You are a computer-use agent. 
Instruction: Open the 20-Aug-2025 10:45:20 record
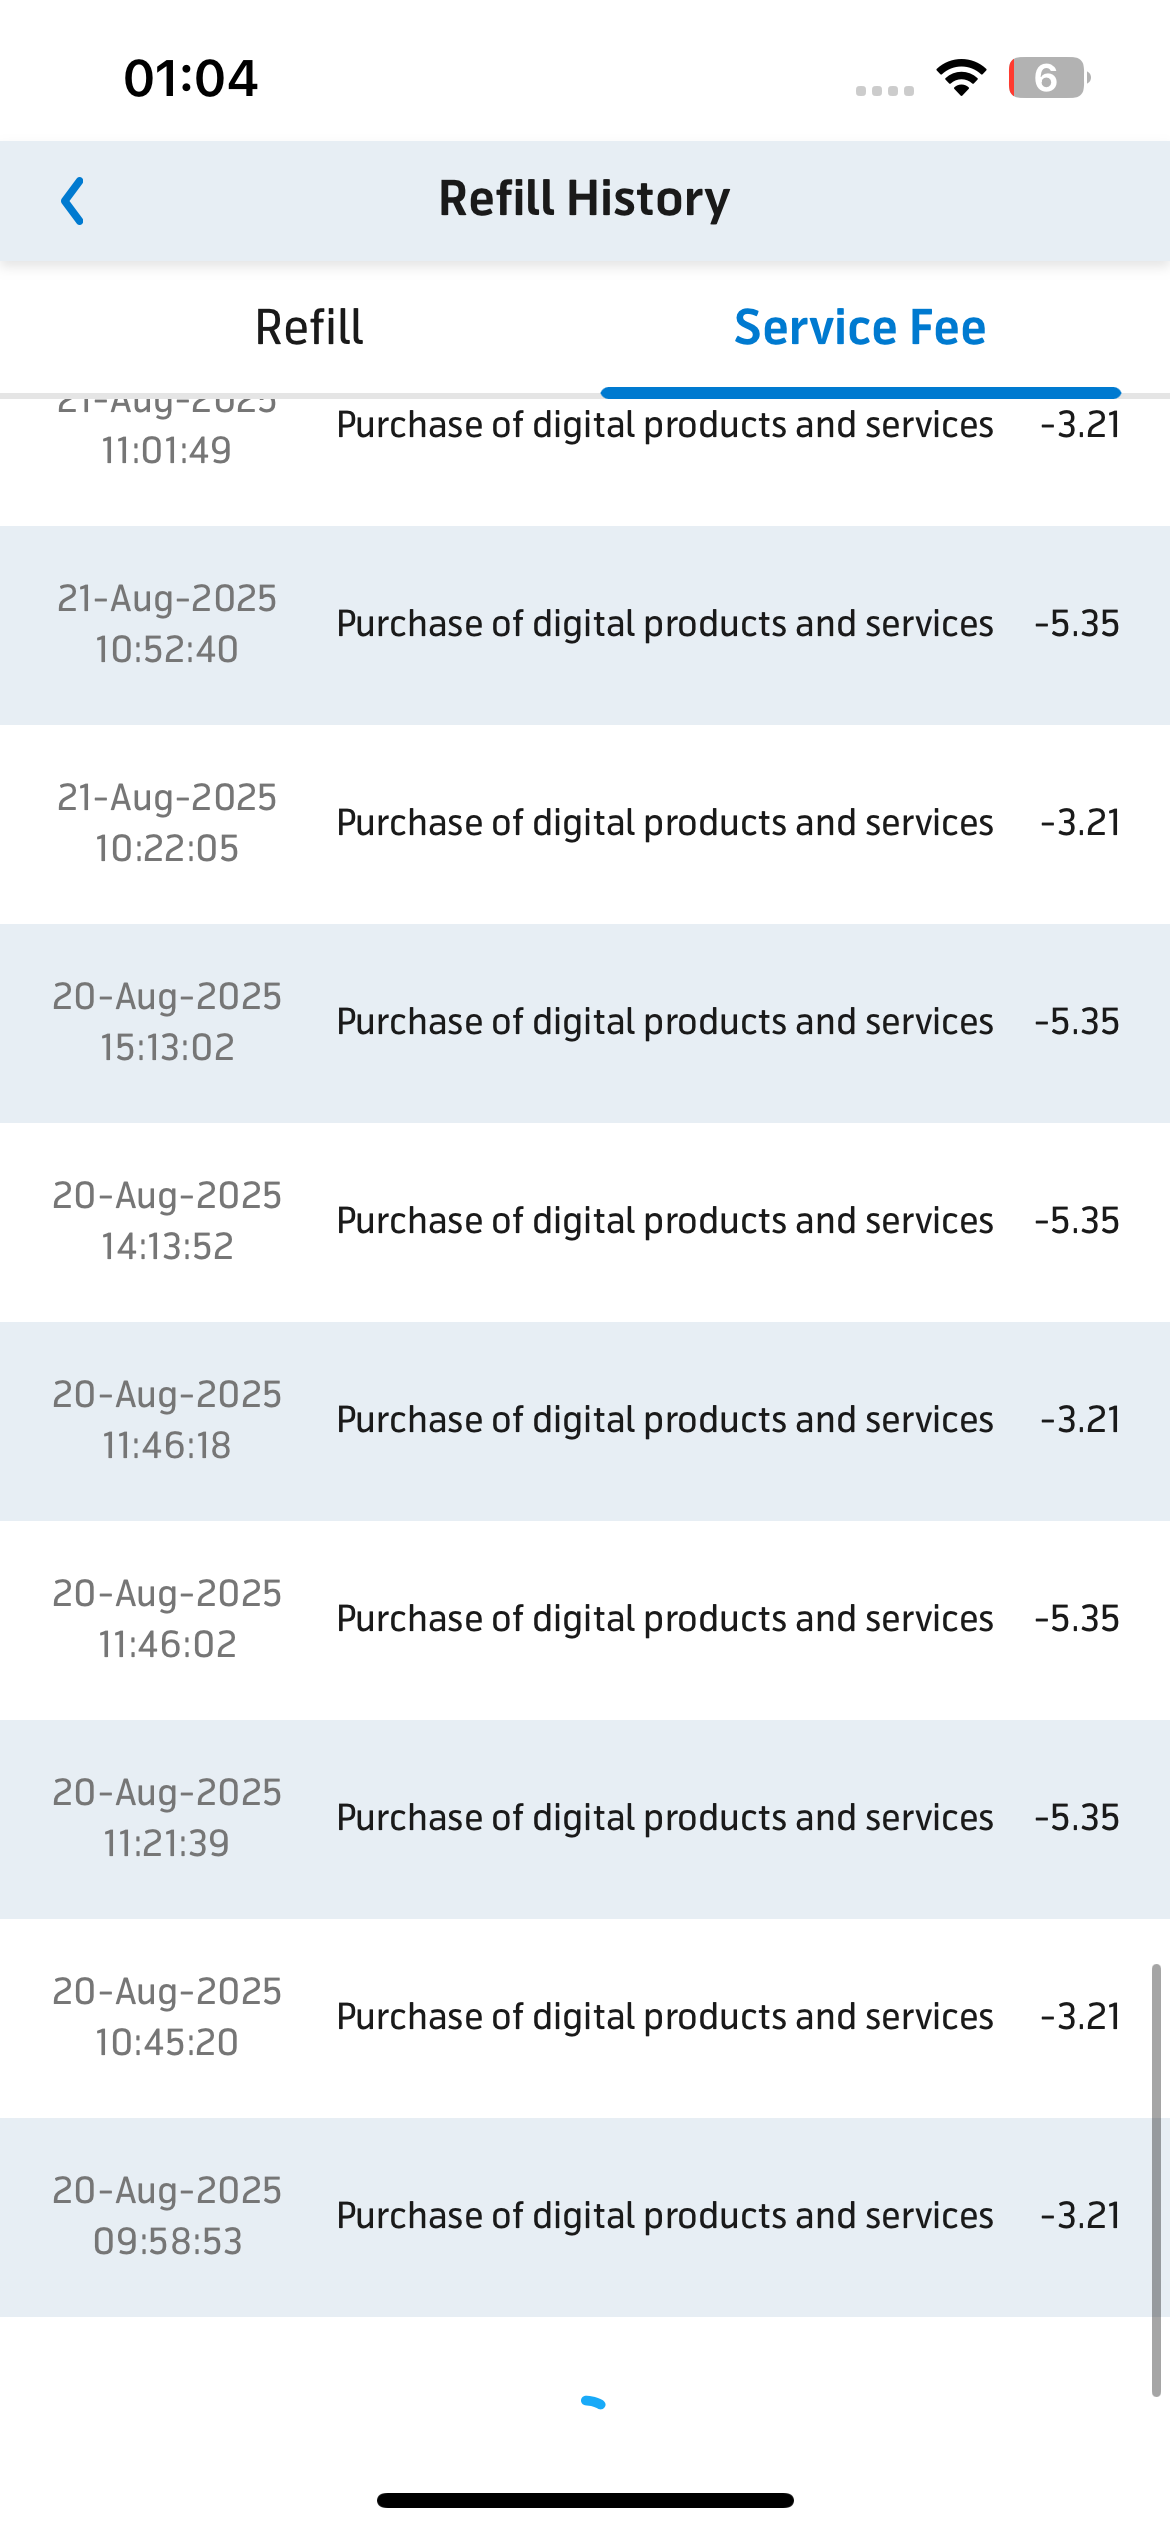point(585,2018)
